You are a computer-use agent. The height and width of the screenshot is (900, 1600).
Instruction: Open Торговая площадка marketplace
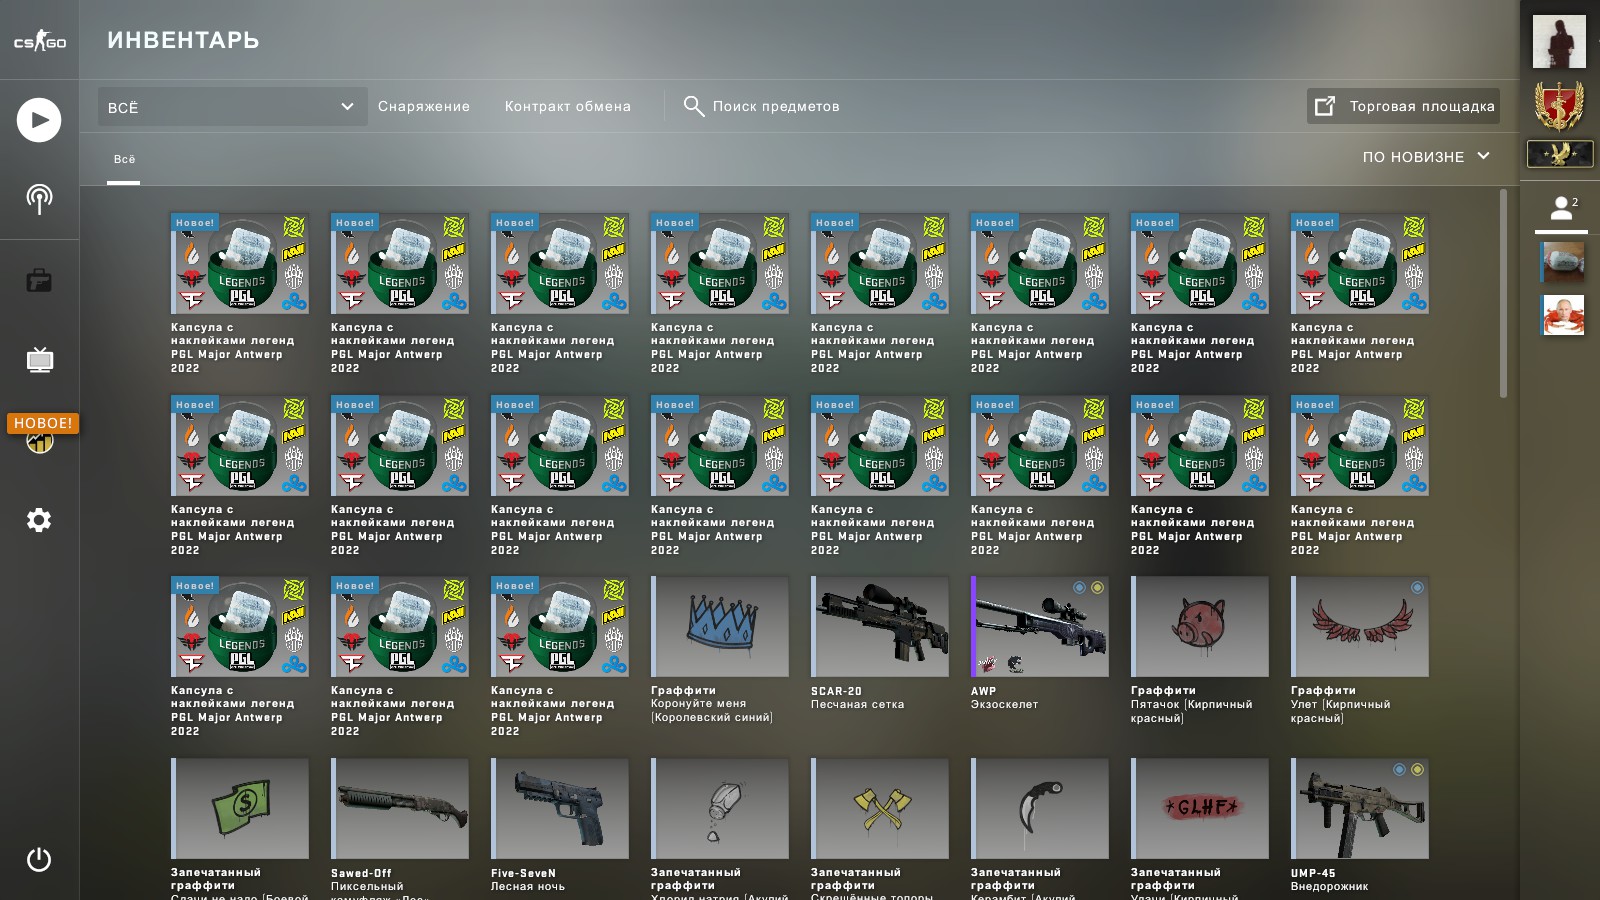pos(1403,106)
